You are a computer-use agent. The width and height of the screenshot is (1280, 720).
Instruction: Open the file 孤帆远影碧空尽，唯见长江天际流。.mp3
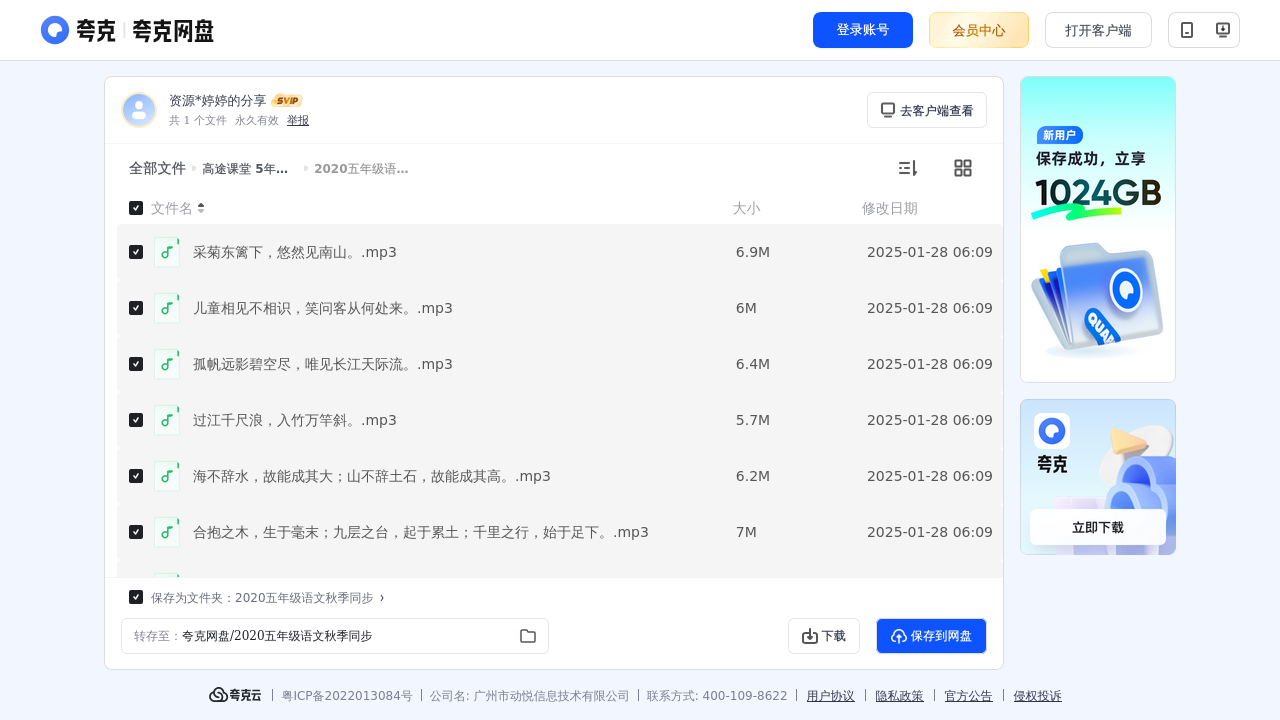tap(323, 364)
